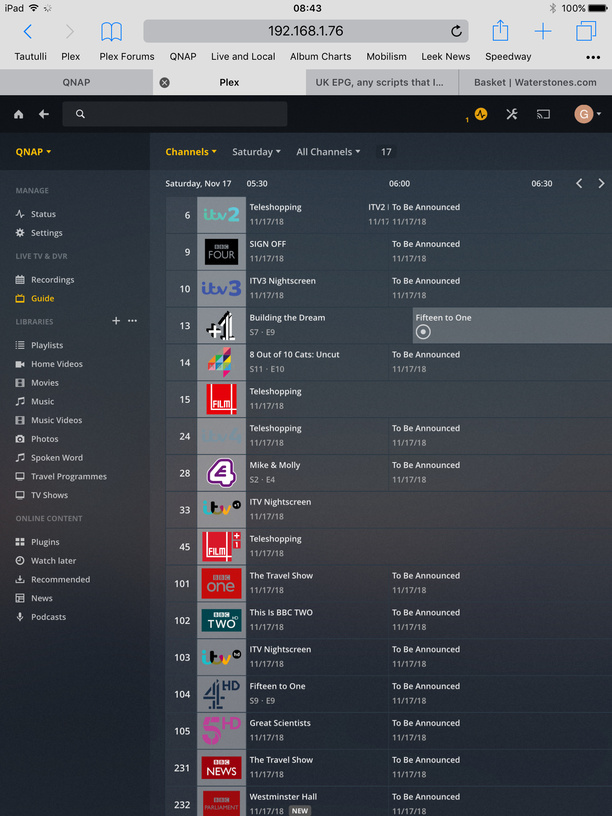
Task: Open Recordings in the sidebar
Action: (45, 279)
